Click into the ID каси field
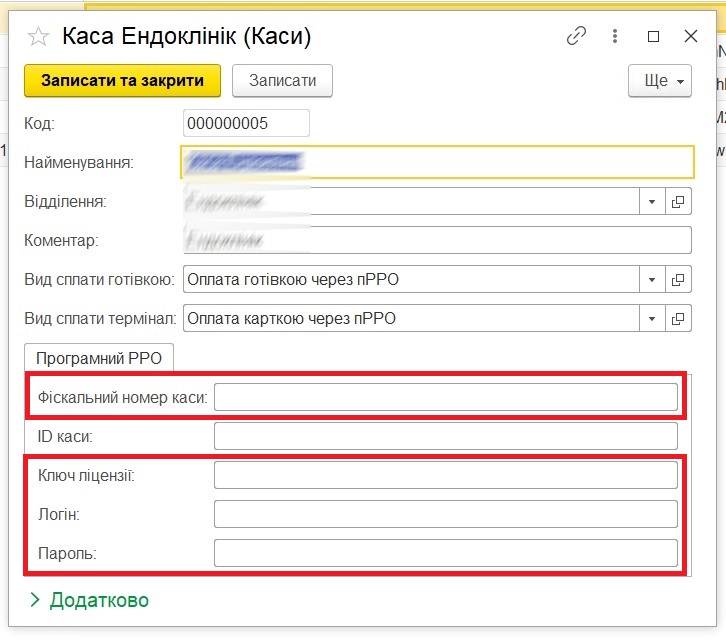The height and width of the screenshot is (641, 726). [445, 436]
